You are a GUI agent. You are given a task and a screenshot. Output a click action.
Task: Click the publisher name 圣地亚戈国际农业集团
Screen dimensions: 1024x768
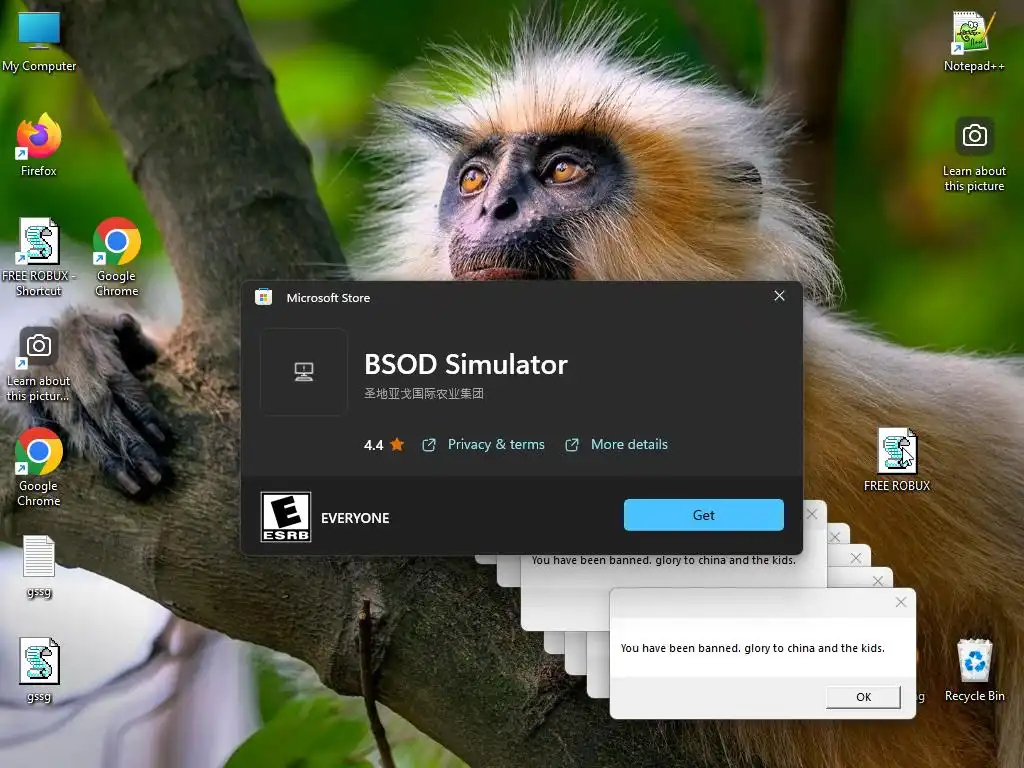(424, 393)
